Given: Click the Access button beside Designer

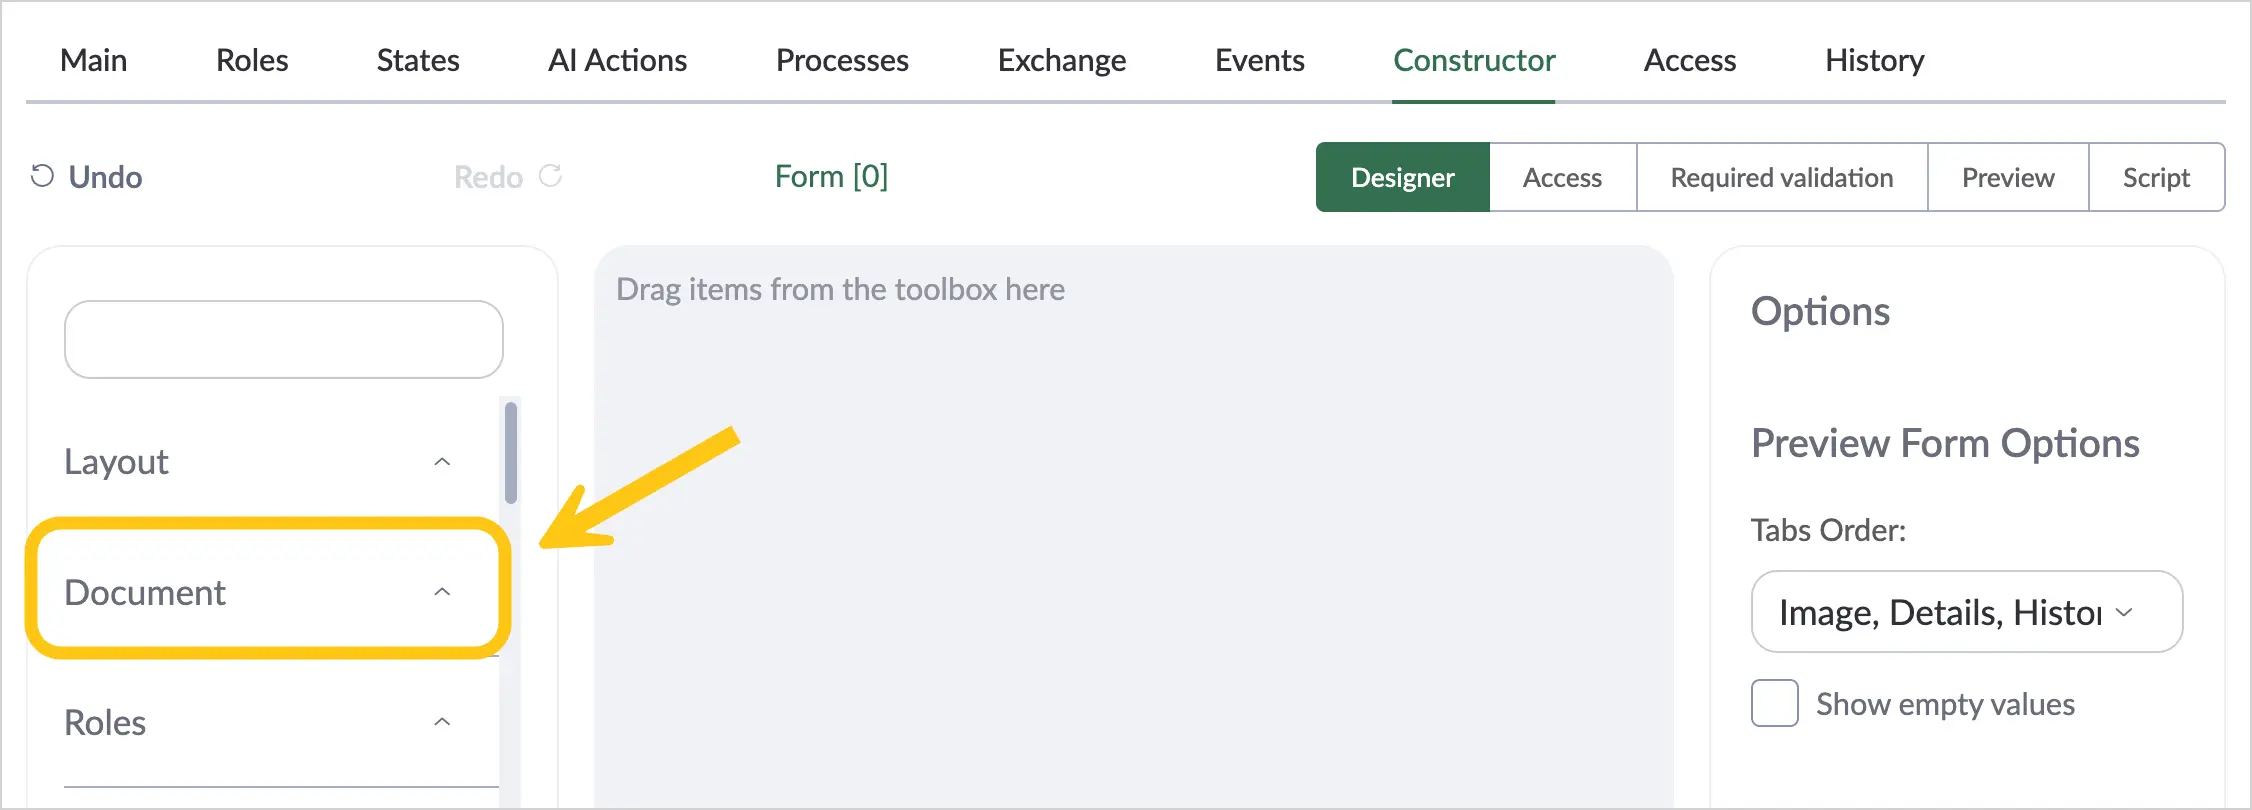Looking at the screenshot, I should tap(1563, 177).
